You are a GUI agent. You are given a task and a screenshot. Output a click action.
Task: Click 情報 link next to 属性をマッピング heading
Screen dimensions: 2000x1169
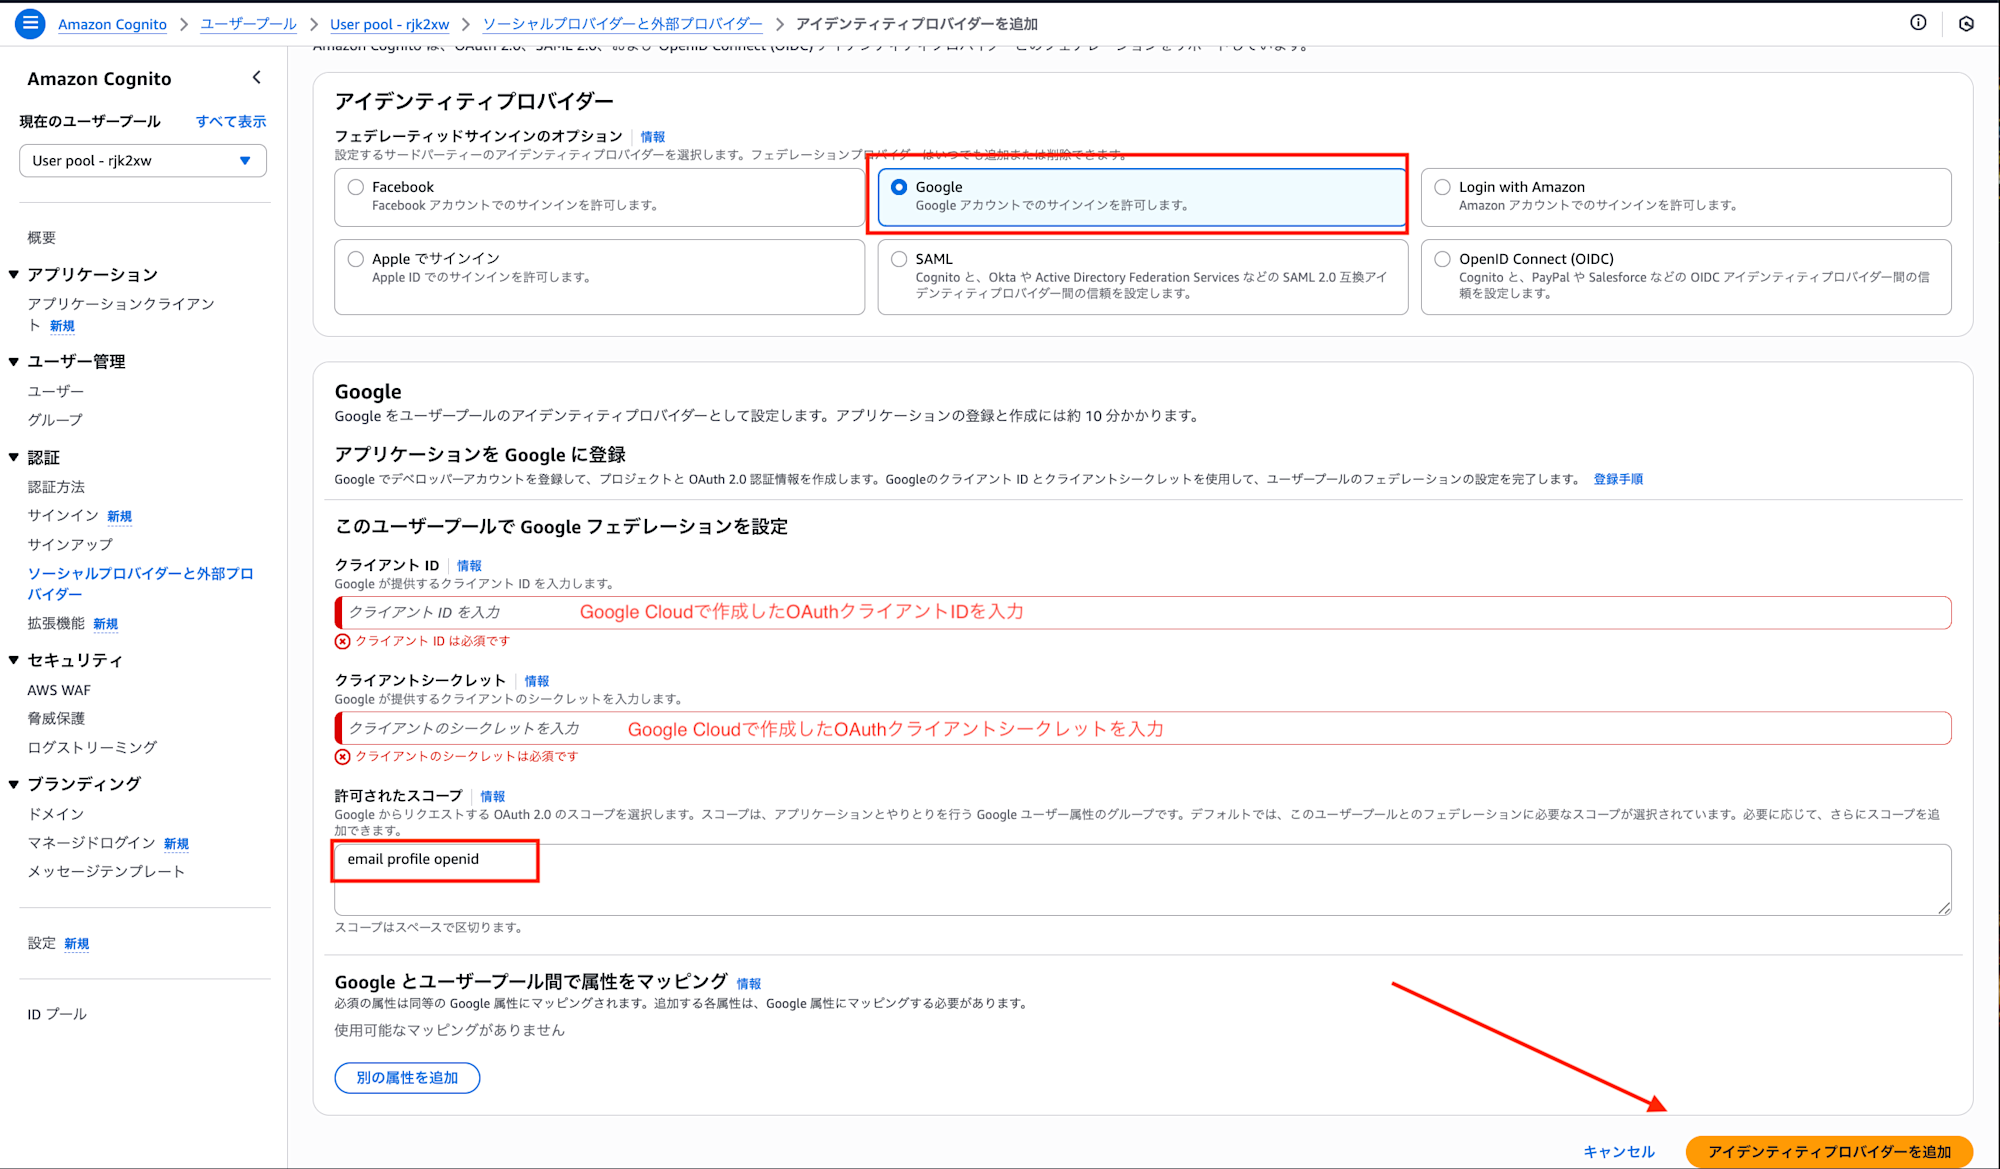point(749,984)
